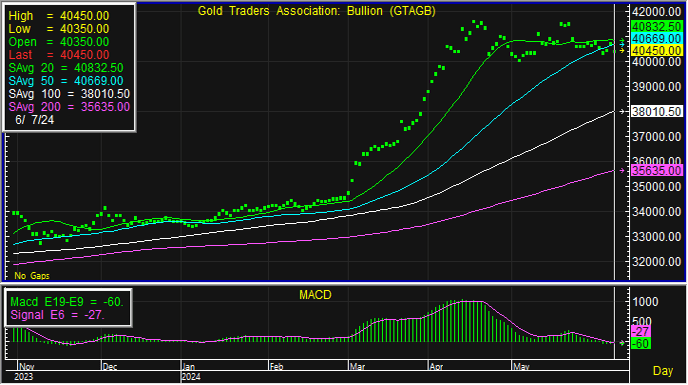Click the date 6/ 7/24 in legend
This screenshot has height=385, width=688.
tap(35, 120)
